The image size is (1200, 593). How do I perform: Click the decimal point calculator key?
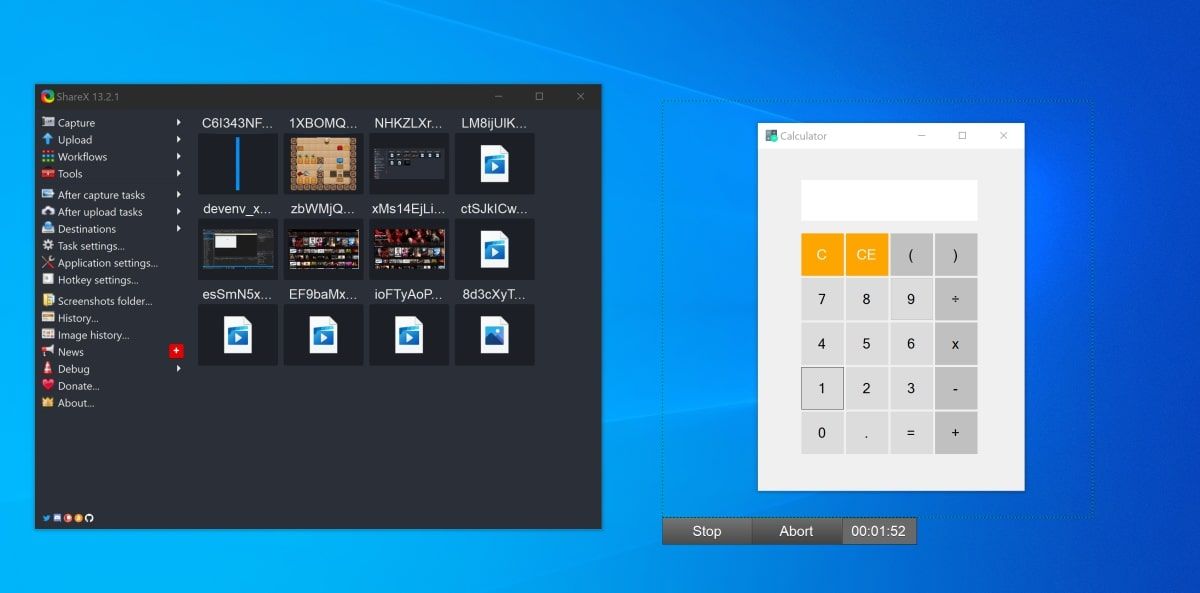(866, 433)
